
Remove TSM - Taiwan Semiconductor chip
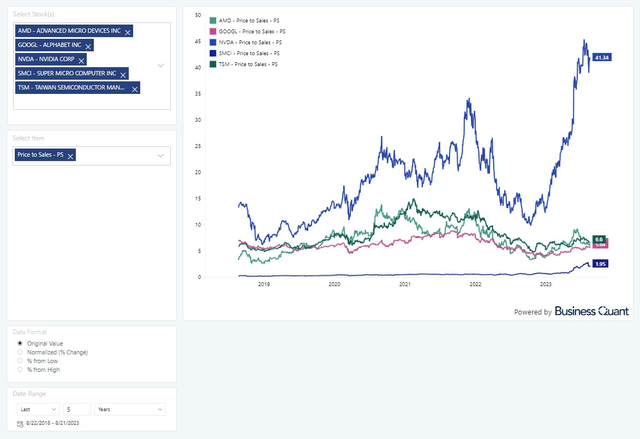pyautogui.click(x=133, y=88)
